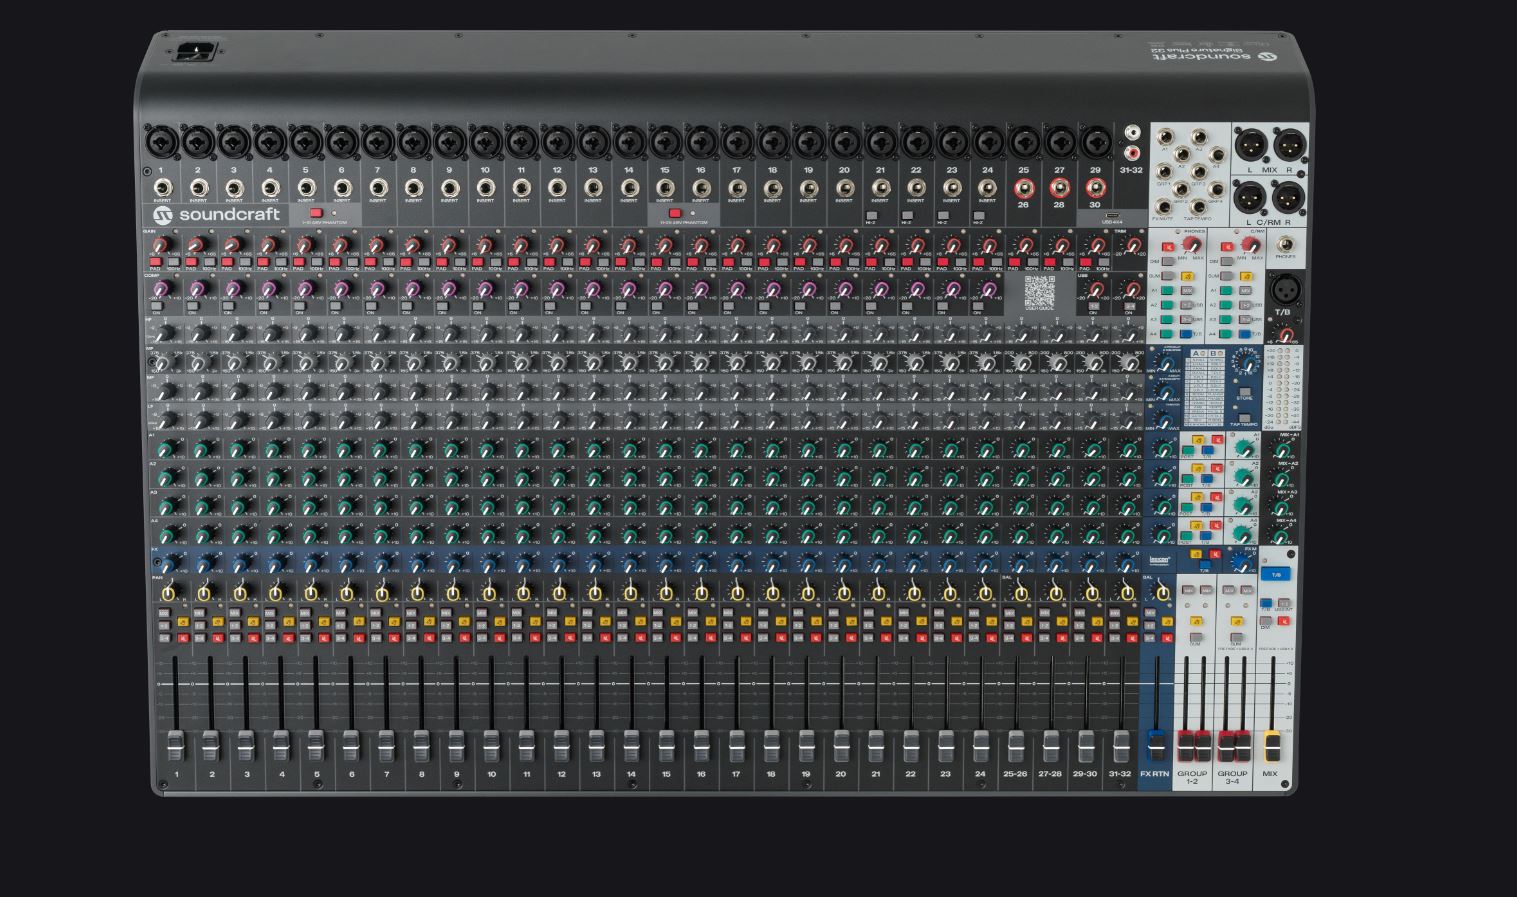This screenshot has height=897, width=1517.
Task: Click the GROUP 1-2 label
Action: [1192, 777]
